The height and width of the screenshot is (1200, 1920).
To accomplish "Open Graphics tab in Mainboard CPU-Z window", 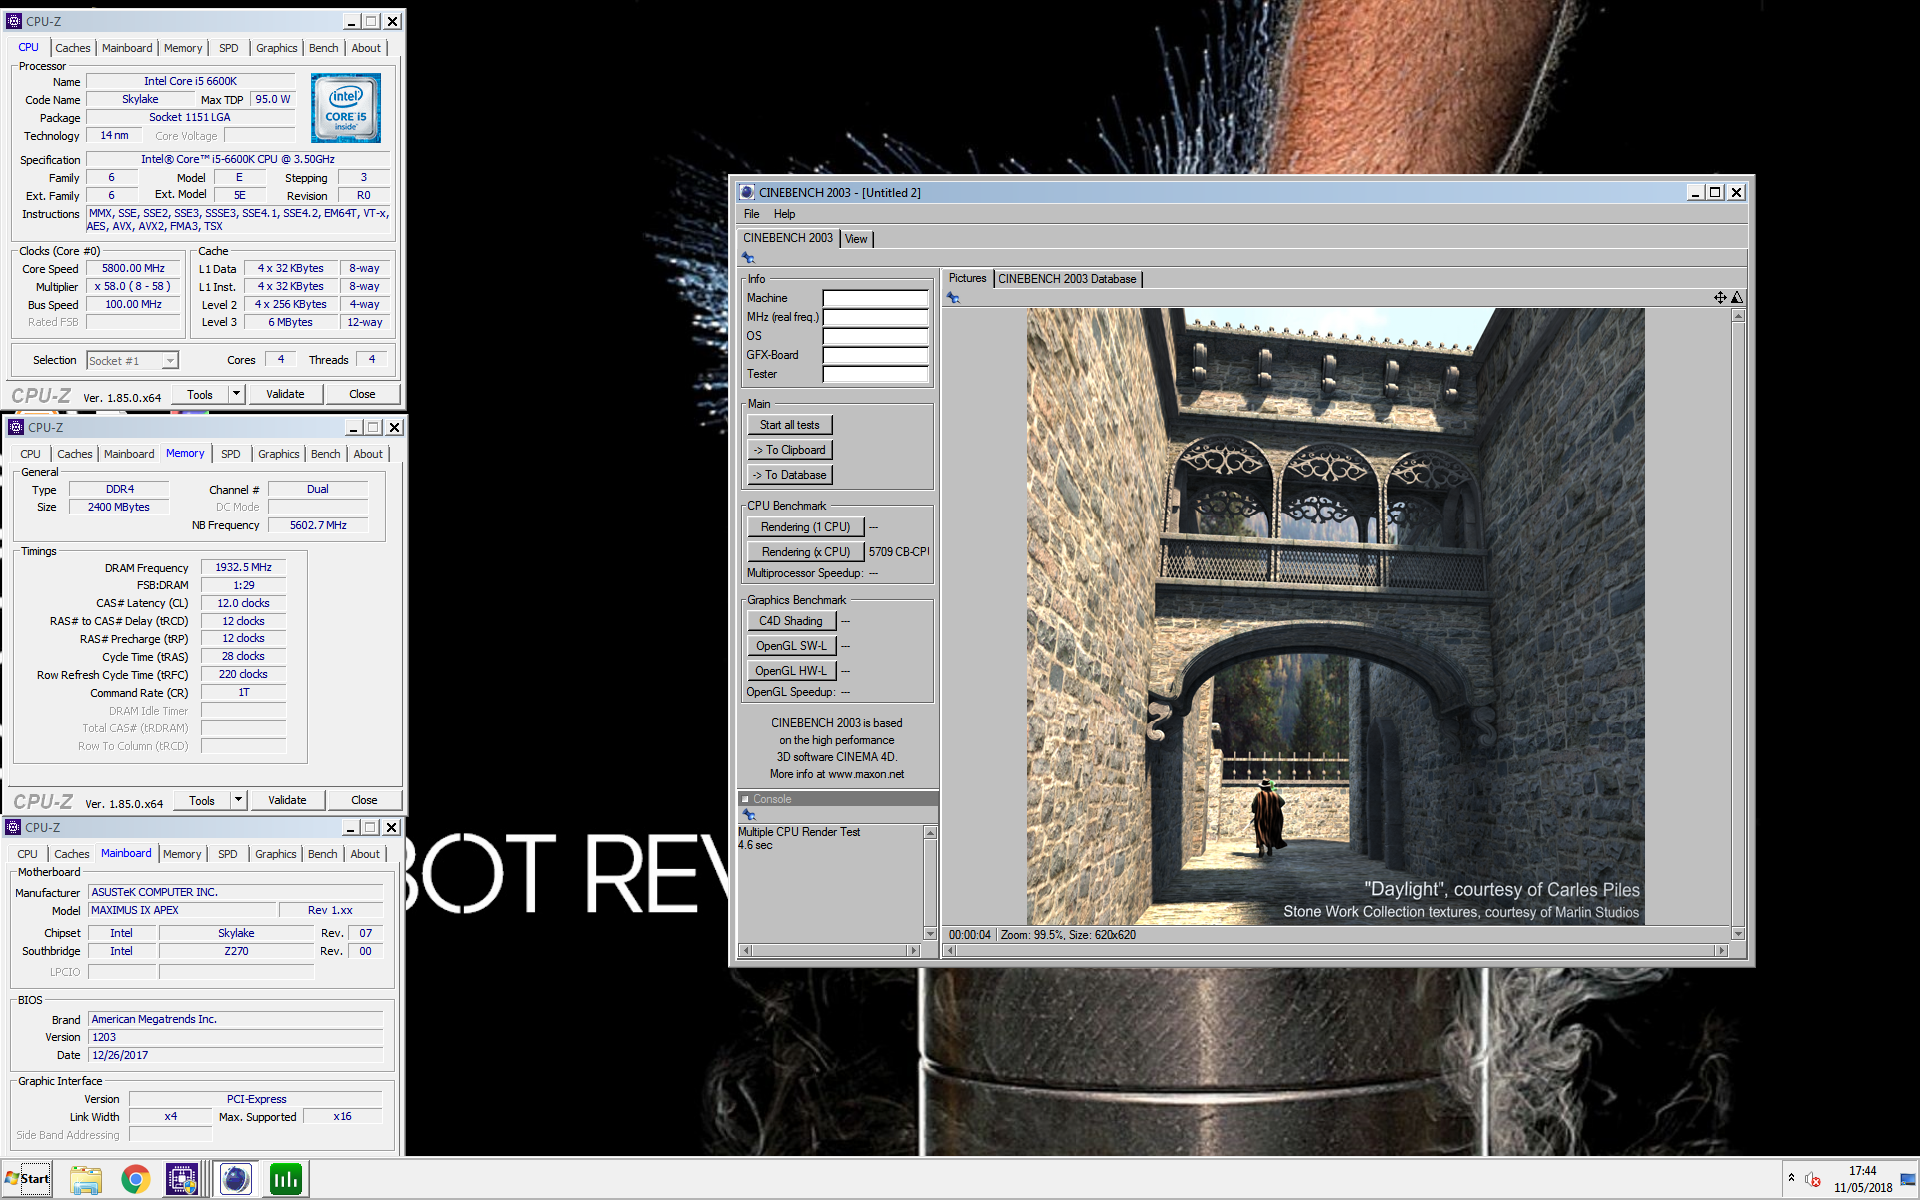I will (275, 854).
